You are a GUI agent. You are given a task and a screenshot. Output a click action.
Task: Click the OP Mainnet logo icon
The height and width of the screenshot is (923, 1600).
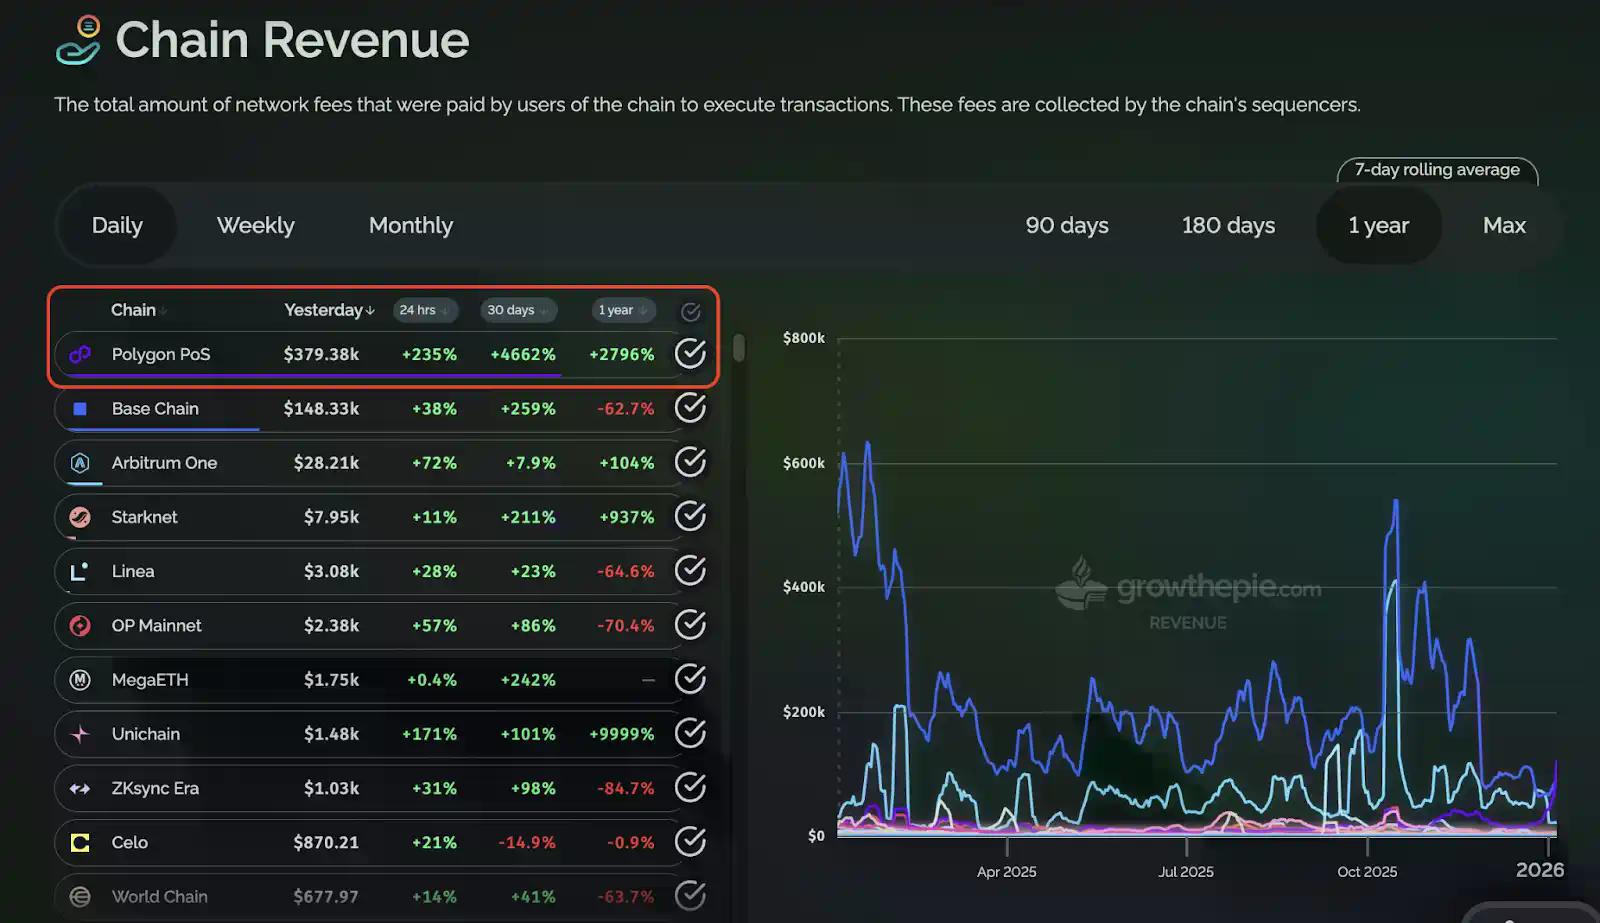[80, 626]
